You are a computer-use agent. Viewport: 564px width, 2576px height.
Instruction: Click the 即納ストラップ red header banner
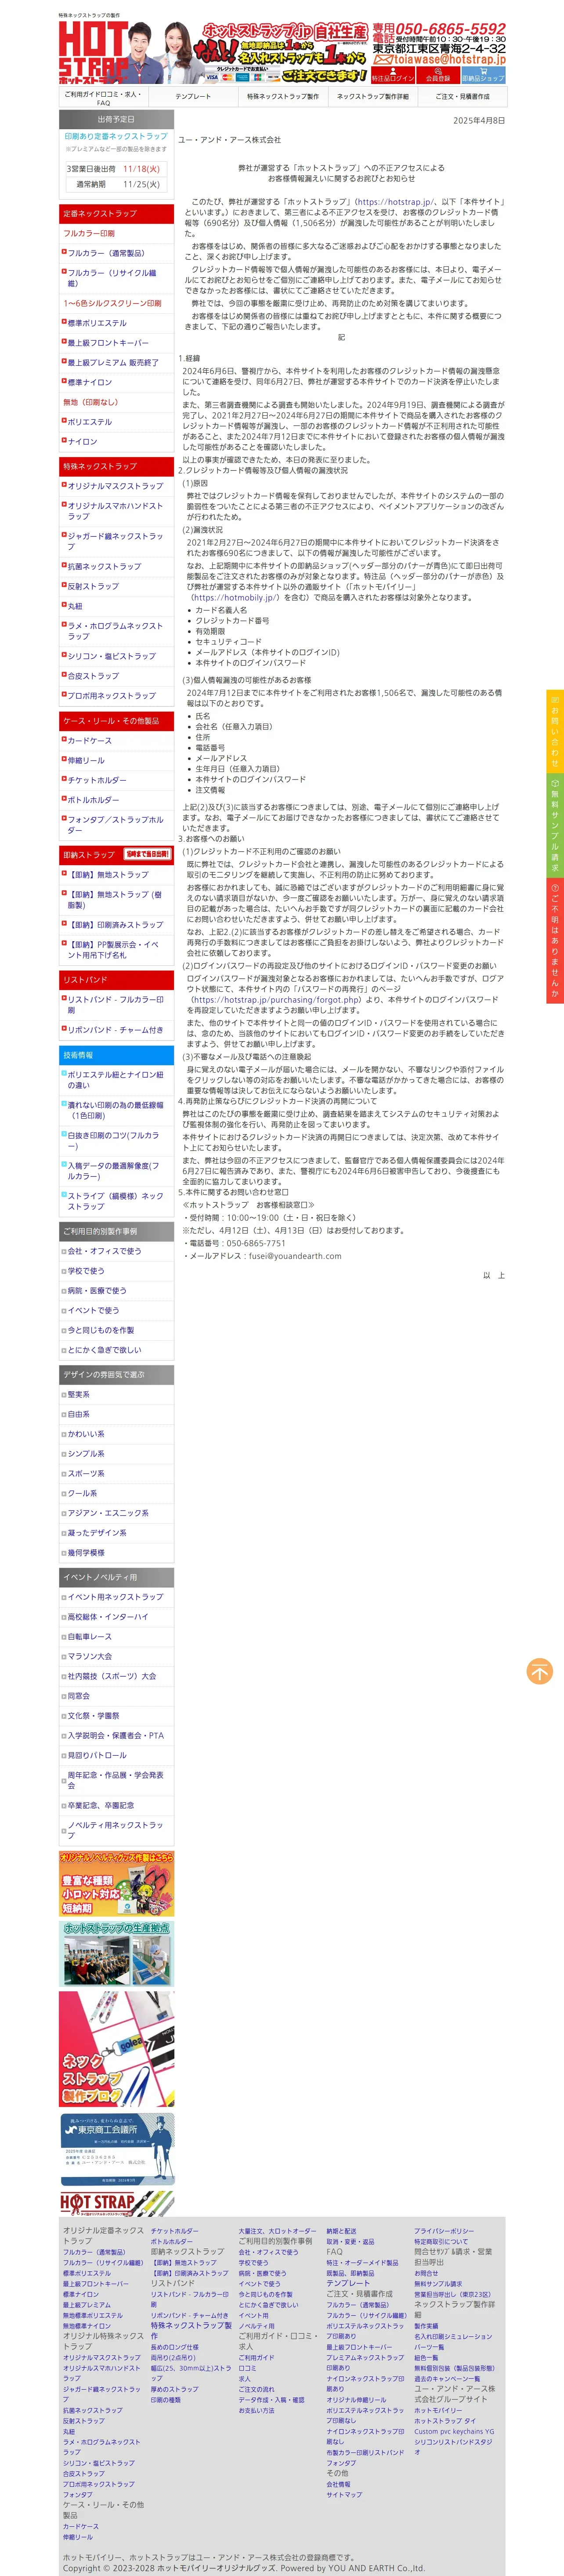click(x=116, y=855)
